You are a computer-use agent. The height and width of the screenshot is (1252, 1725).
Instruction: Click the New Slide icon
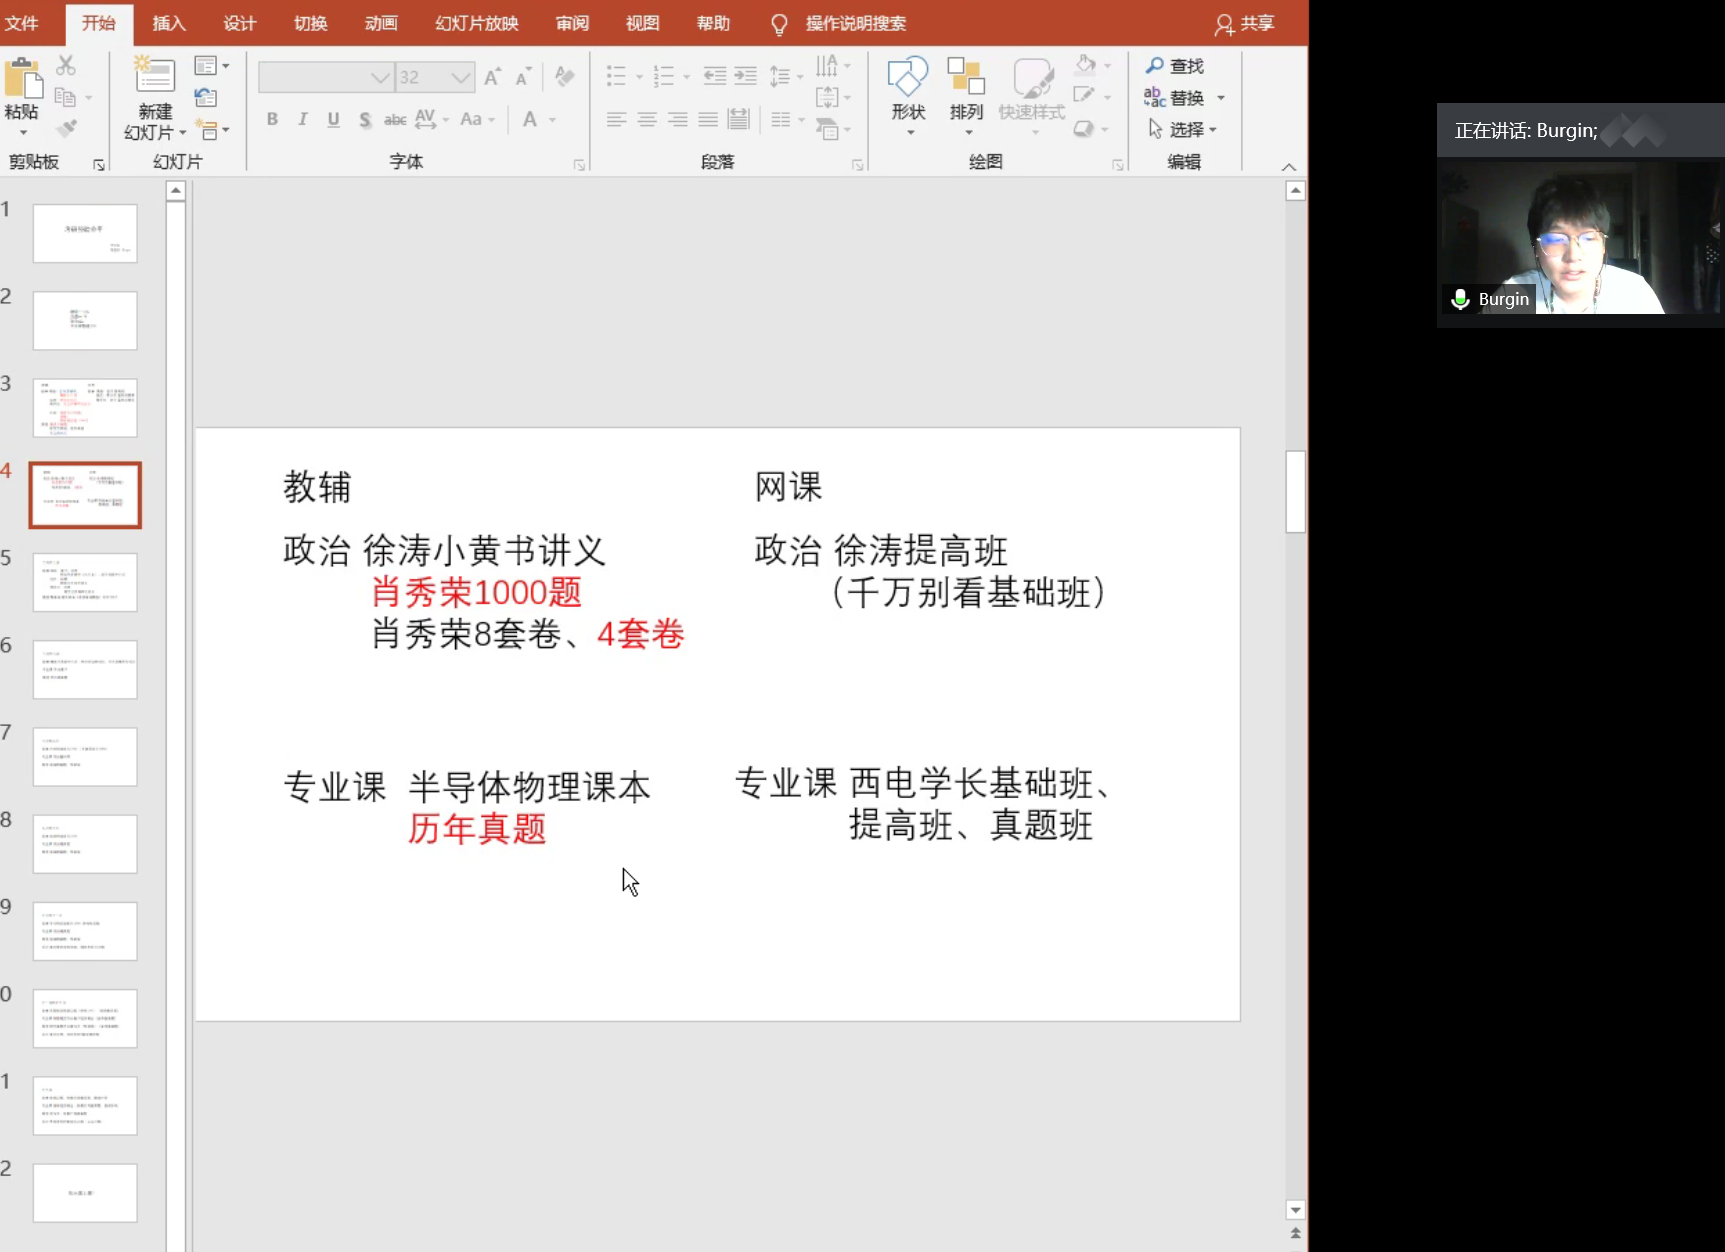pos(155,76)
